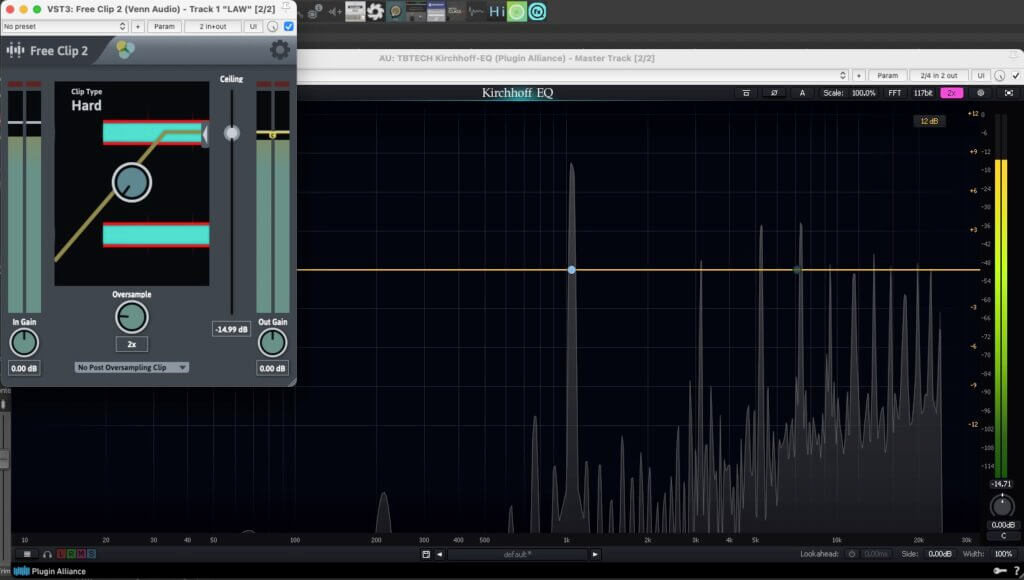Click the phase invert icon in Kirchhoff-EQ
Viewport: 1024px width, 580px height.
coord(773,93)
